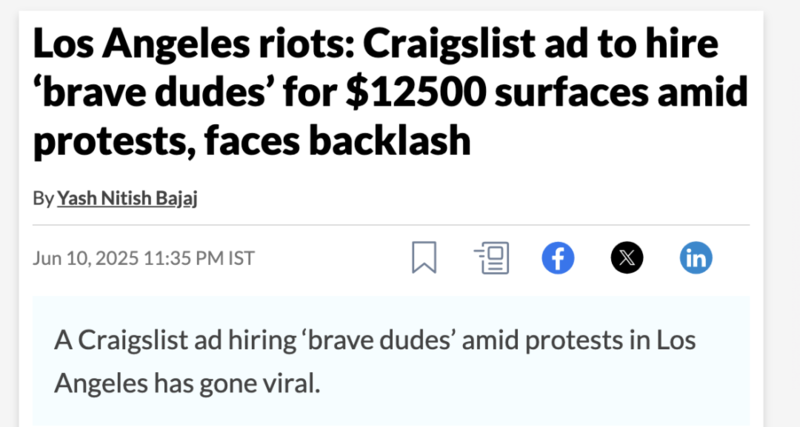The height and width of the screenshot is (427, 800).
Task: Click the word 'Craigslist' in the headline
Action: pos(449,45)
